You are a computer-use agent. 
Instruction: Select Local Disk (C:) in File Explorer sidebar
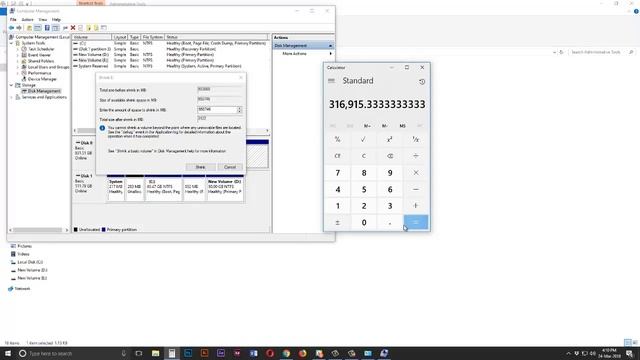pyautogui.click(x=30, y=262)
